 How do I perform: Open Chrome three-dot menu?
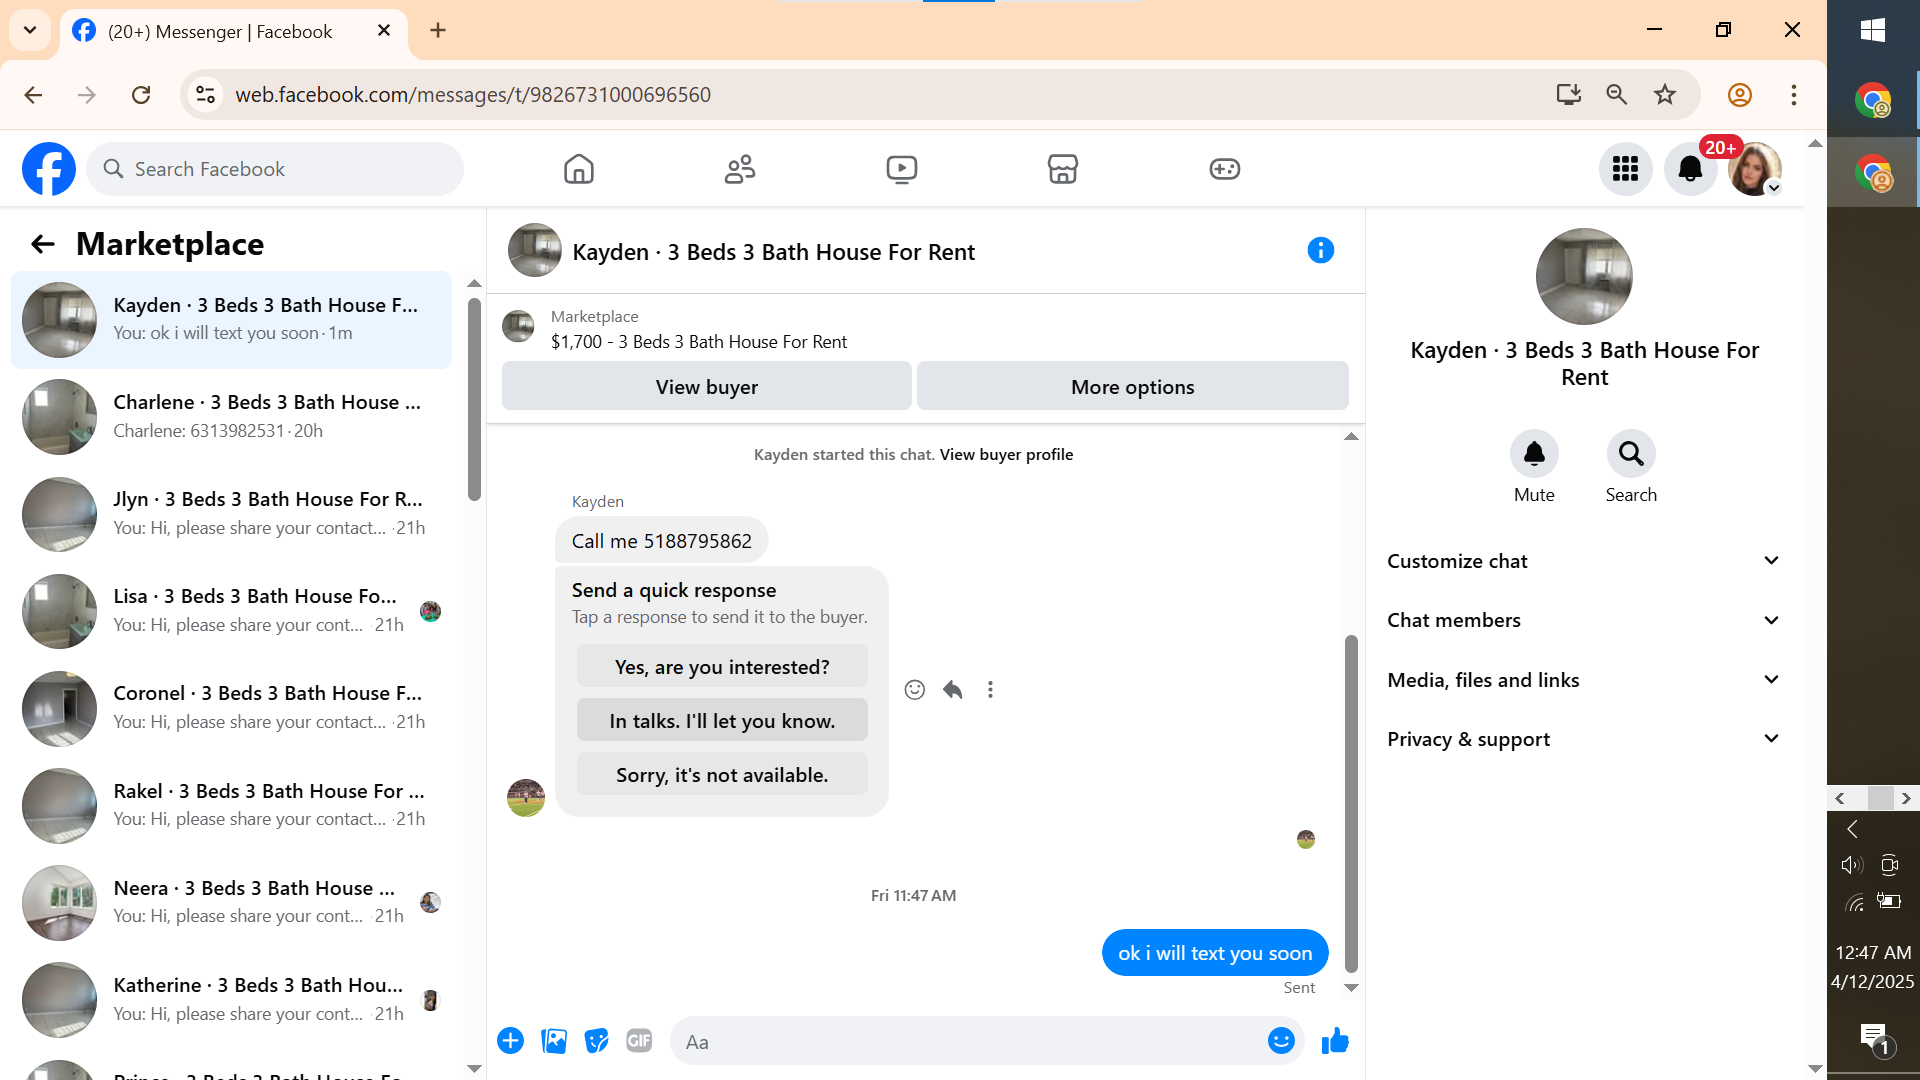point(1794,95)
